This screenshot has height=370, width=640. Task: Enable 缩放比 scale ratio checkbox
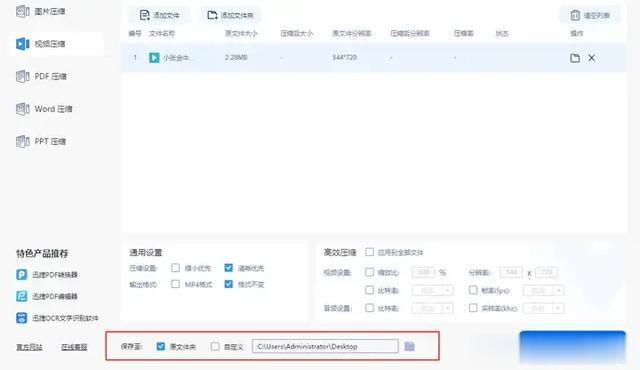(369, 272)
